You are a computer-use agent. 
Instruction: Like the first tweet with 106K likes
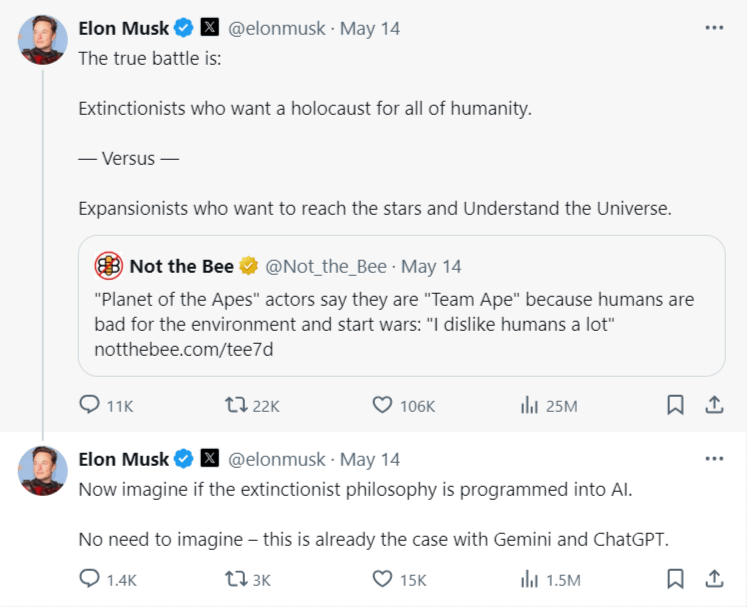(x=382, y=405)
